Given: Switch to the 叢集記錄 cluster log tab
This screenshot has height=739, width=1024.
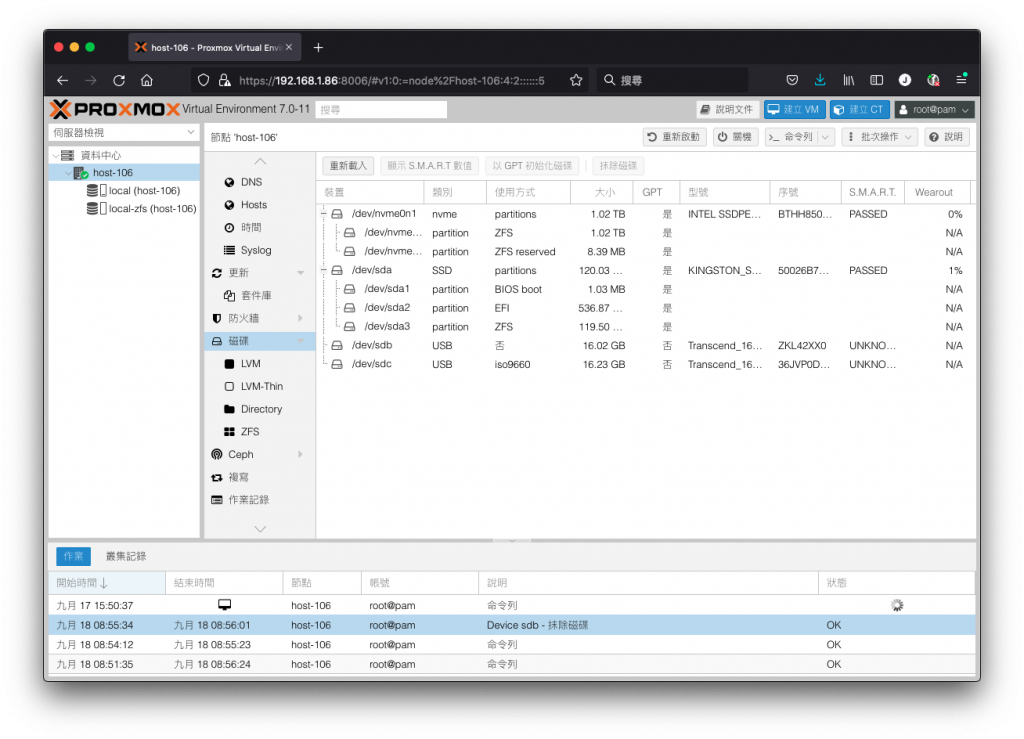Looking at the screenshot, I should pos(126,556).
